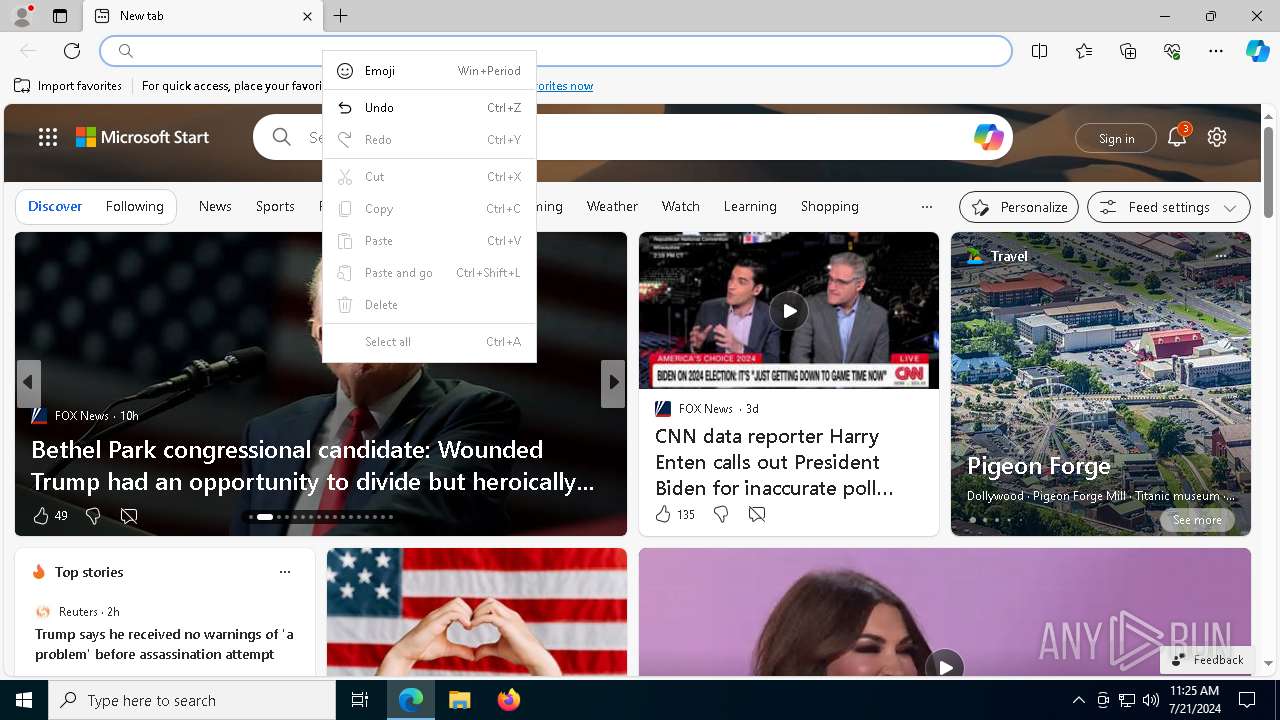Click the Personalize button
This screenshot has width=1280, height=720.
[x=1019, y=207]
